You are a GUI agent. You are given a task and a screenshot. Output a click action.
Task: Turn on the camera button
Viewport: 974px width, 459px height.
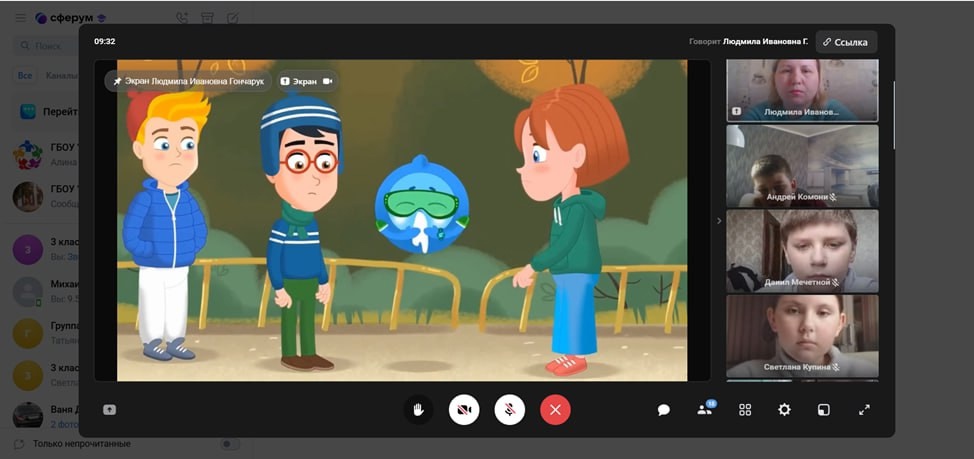[x=464, y=410]
